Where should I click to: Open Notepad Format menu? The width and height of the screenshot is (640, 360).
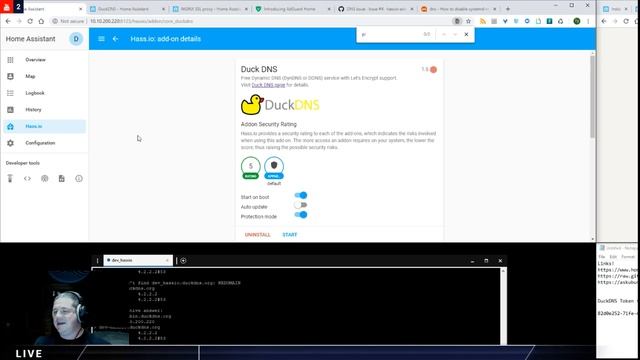point(628,257)
